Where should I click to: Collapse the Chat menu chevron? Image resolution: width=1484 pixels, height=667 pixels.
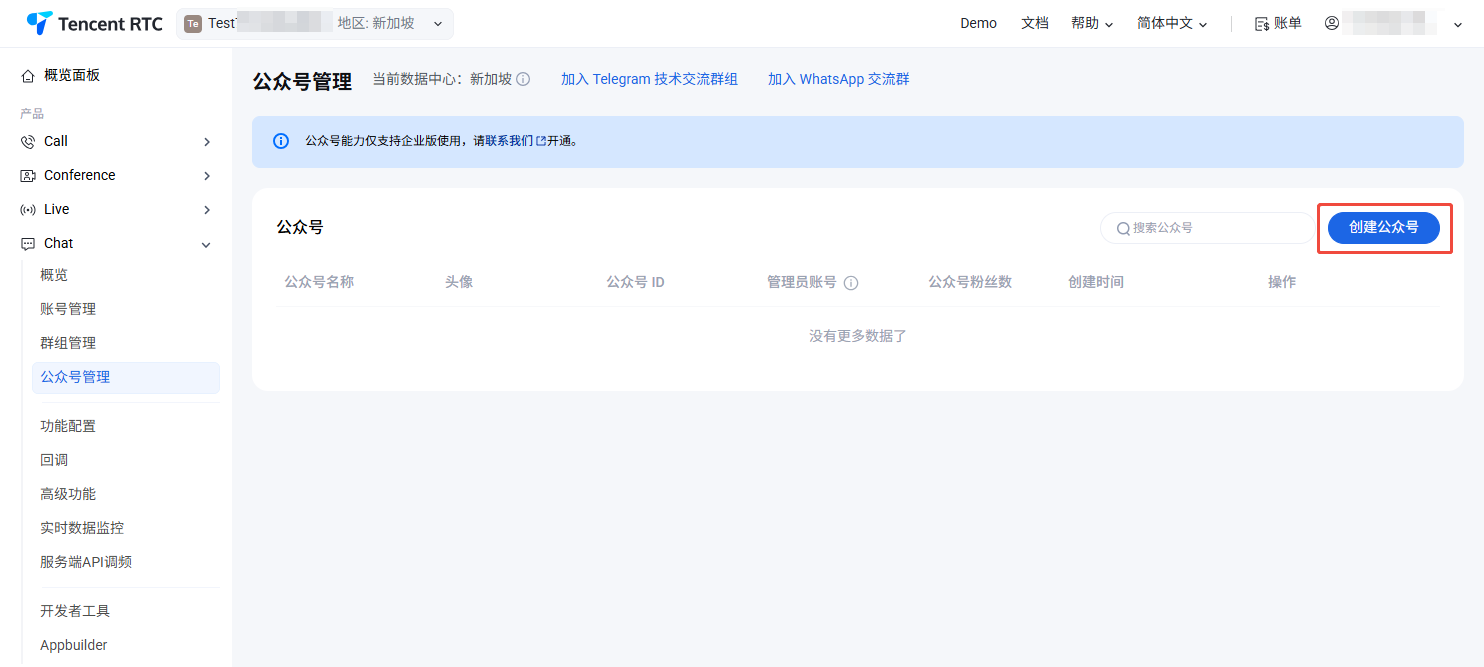207,244
